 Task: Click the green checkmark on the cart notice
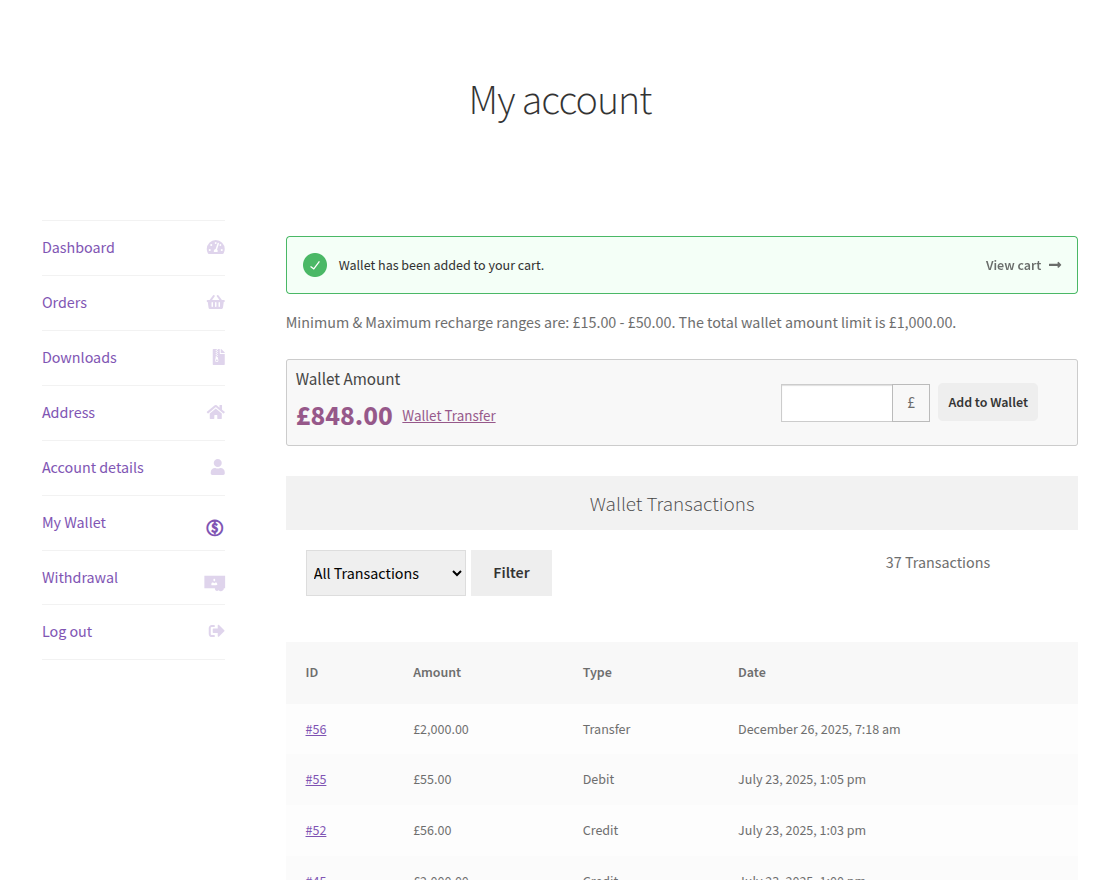315,265
